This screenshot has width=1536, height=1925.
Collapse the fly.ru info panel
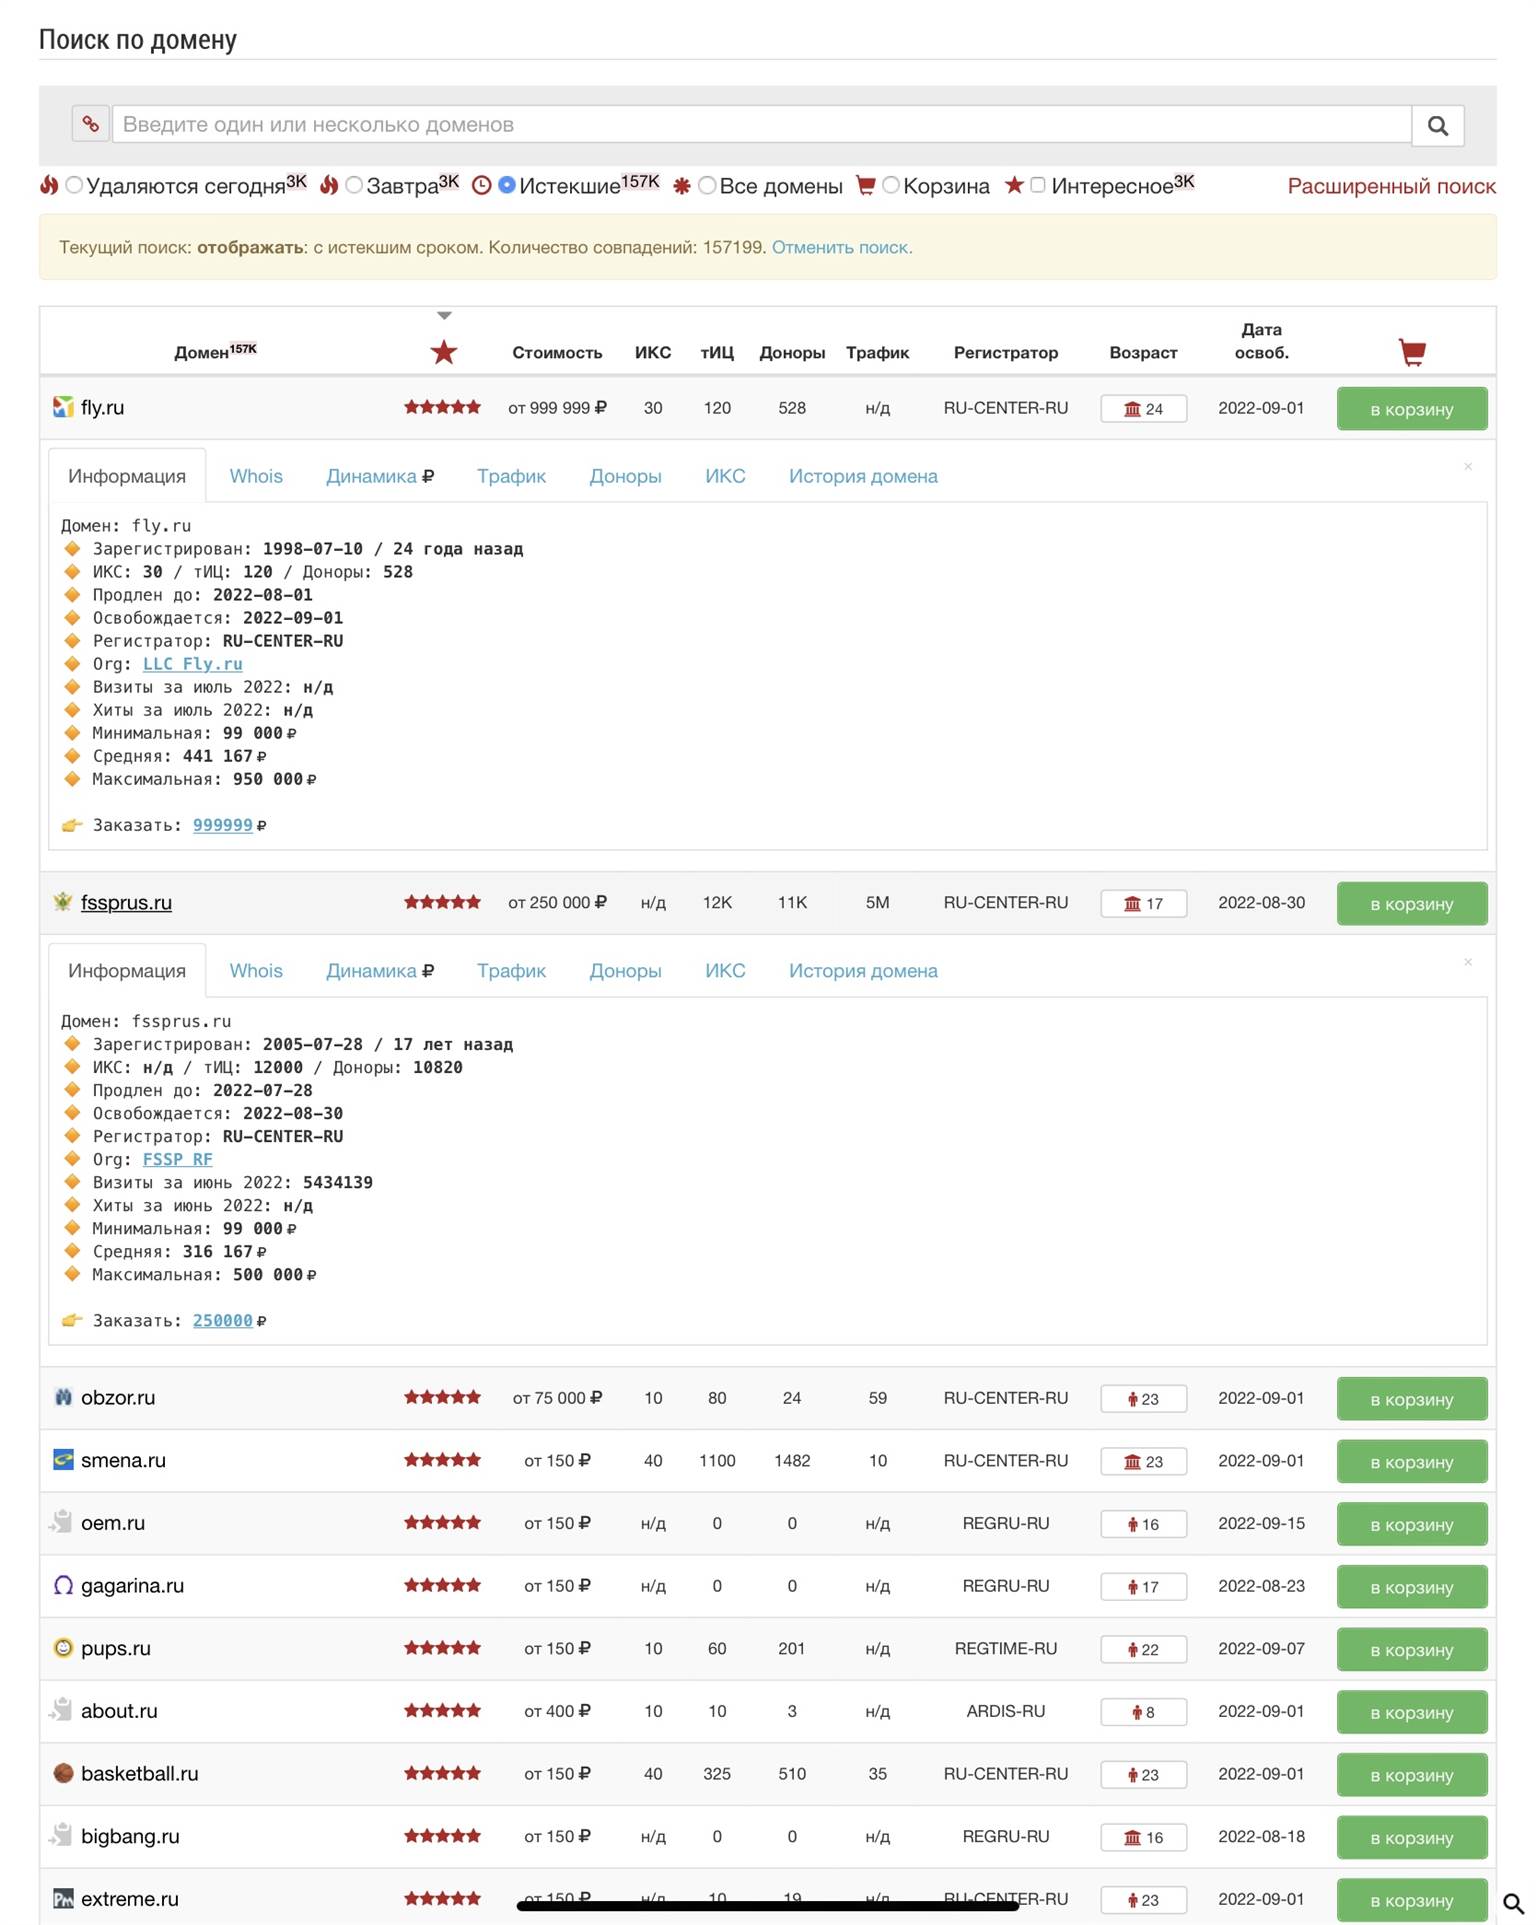1467,467
